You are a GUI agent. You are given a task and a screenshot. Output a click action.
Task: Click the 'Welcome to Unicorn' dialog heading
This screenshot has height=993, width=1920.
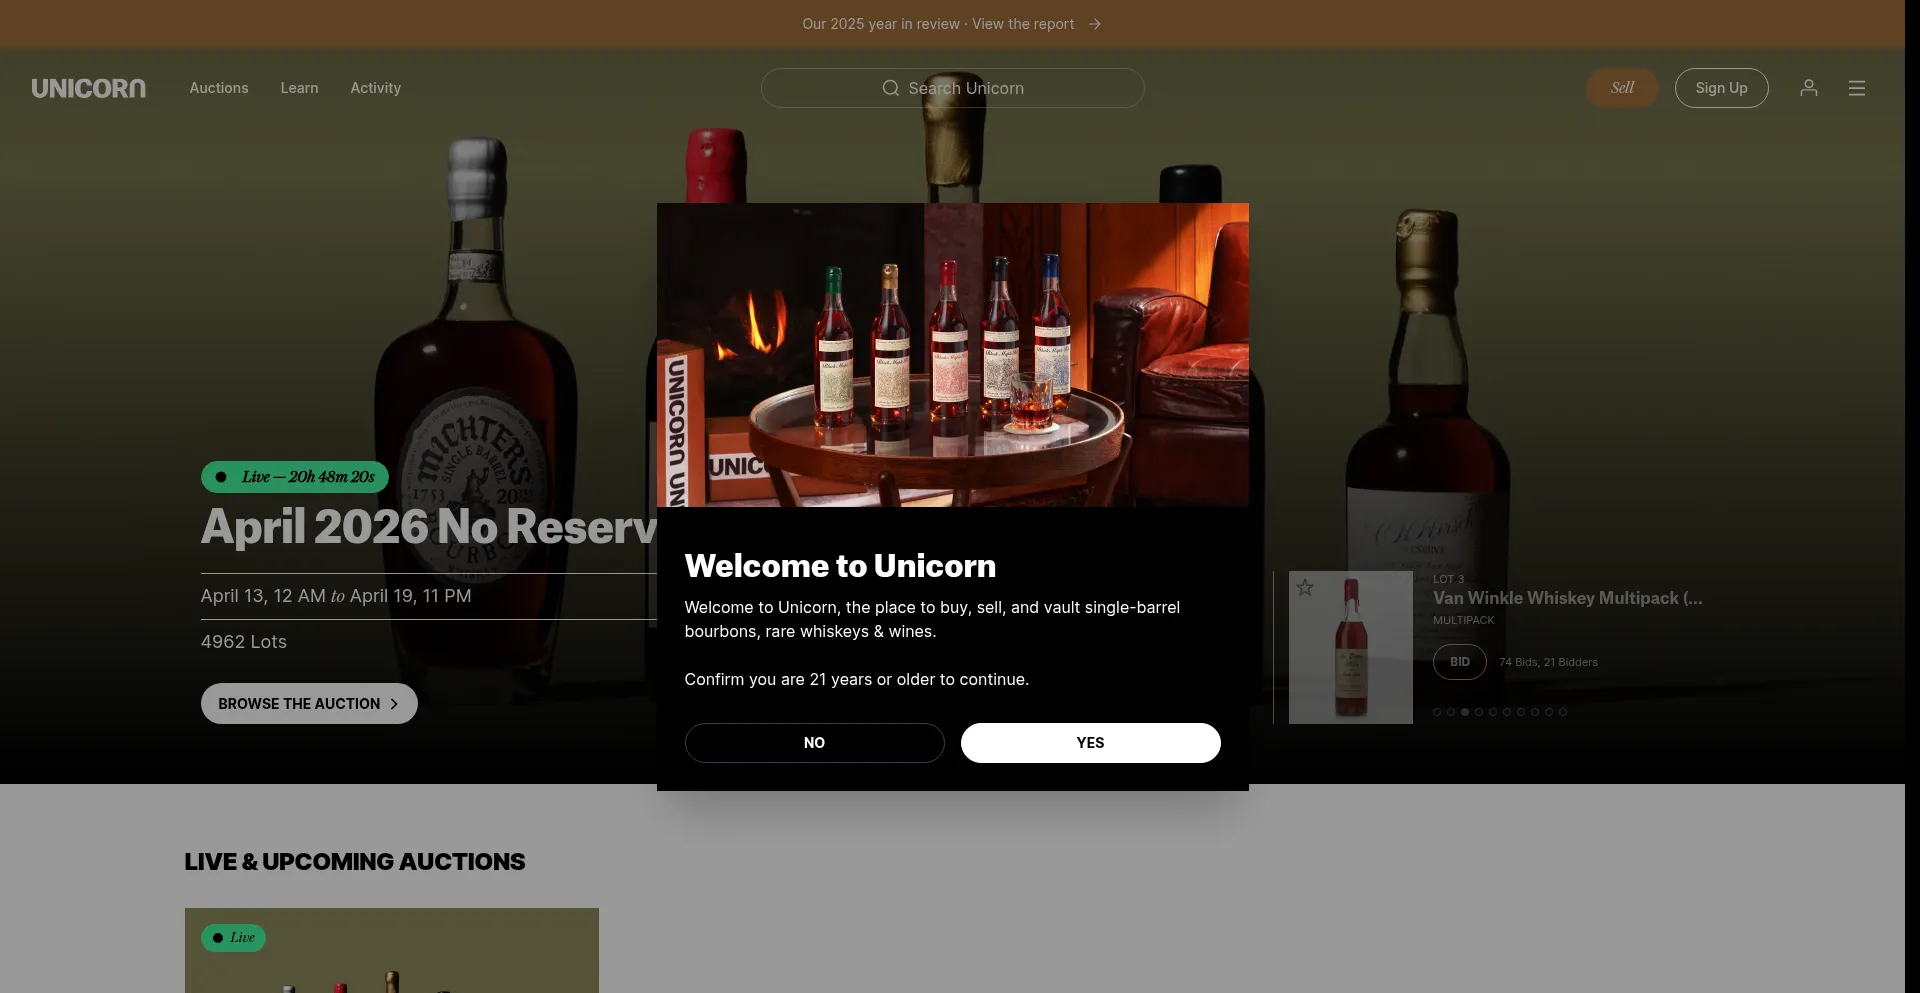(x=840, y=566)
